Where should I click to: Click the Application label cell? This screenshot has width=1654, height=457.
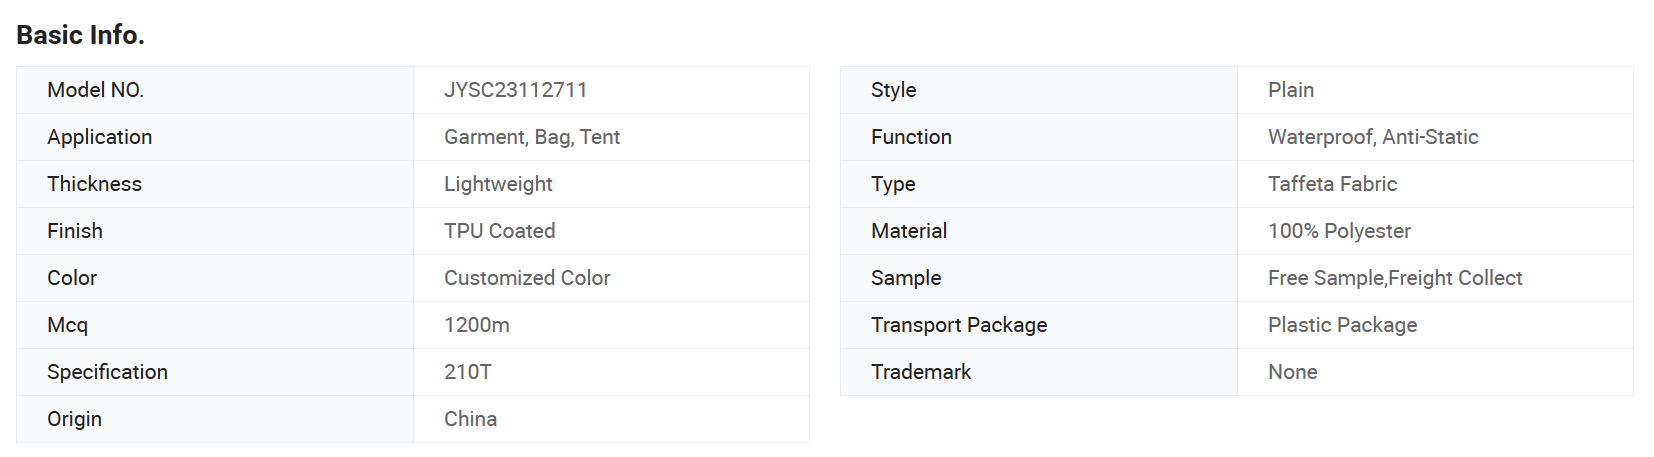point(215,137)
